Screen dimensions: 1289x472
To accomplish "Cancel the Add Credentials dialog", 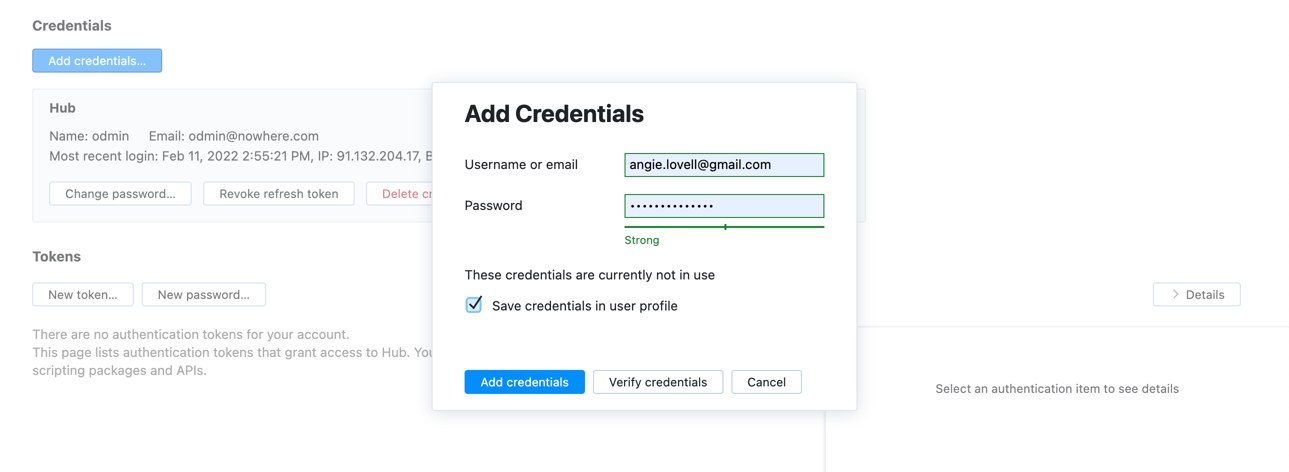I will (x=766, y=382).
